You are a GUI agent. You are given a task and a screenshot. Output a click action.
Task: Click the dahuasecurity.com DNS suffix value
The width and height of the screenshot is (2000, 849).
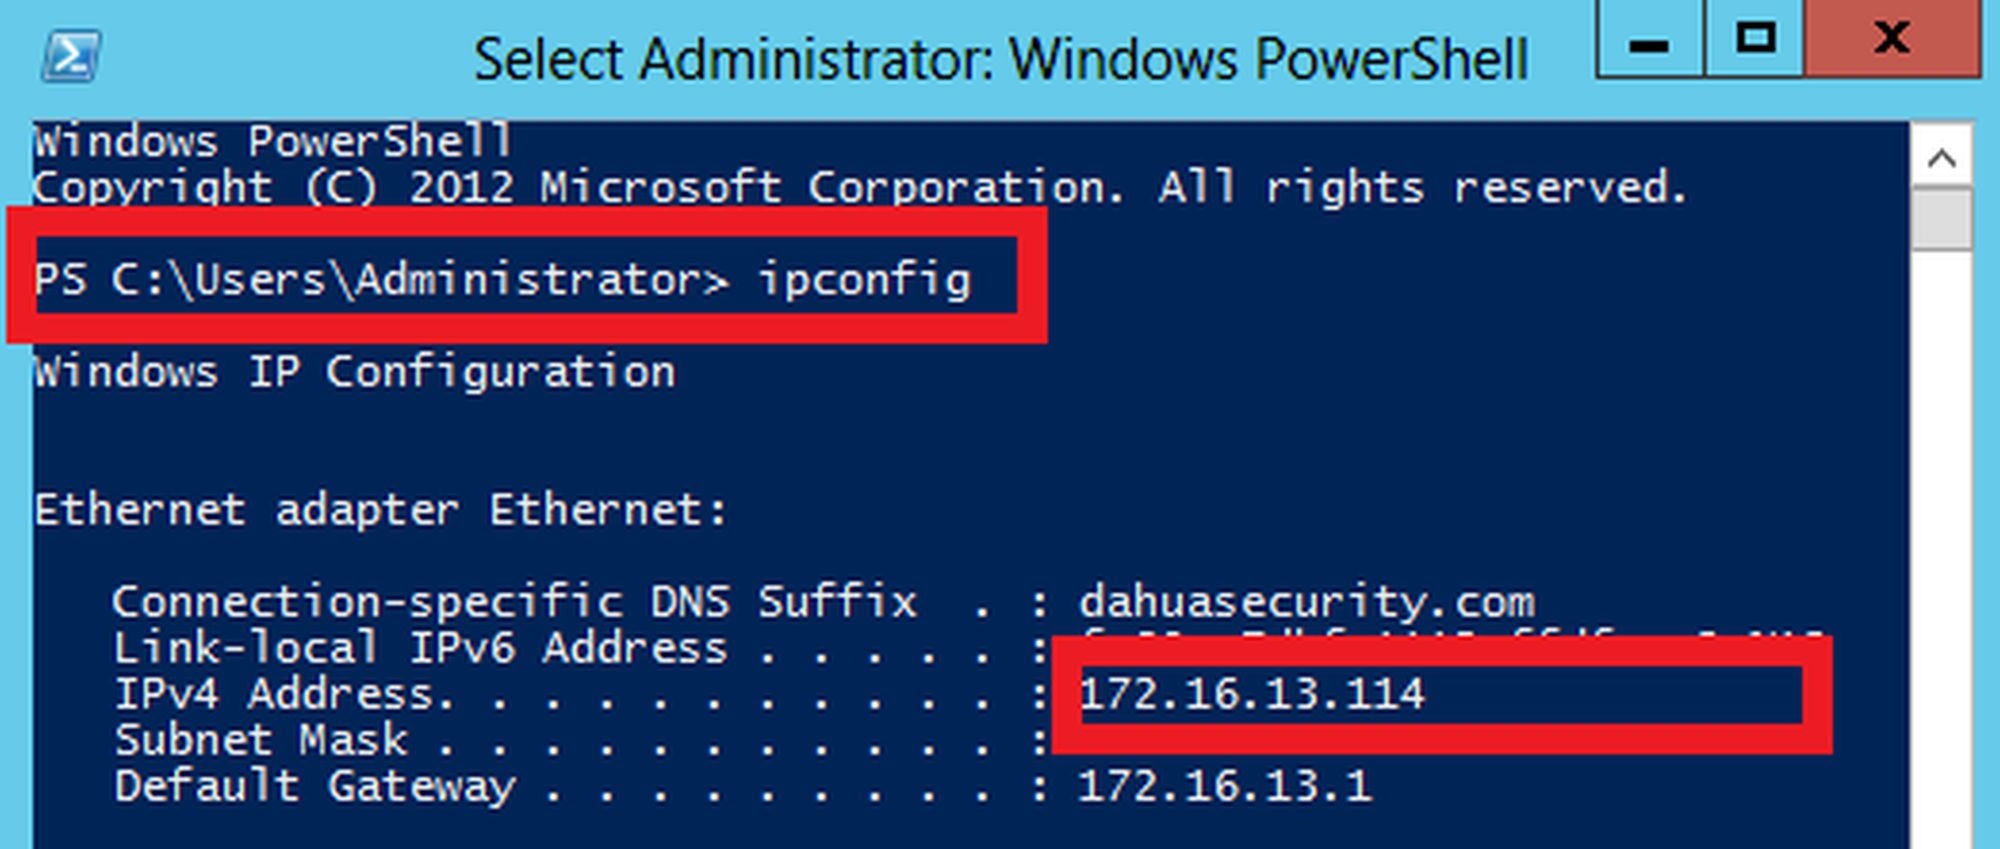pyautogui.click(x=1306, y=602)
